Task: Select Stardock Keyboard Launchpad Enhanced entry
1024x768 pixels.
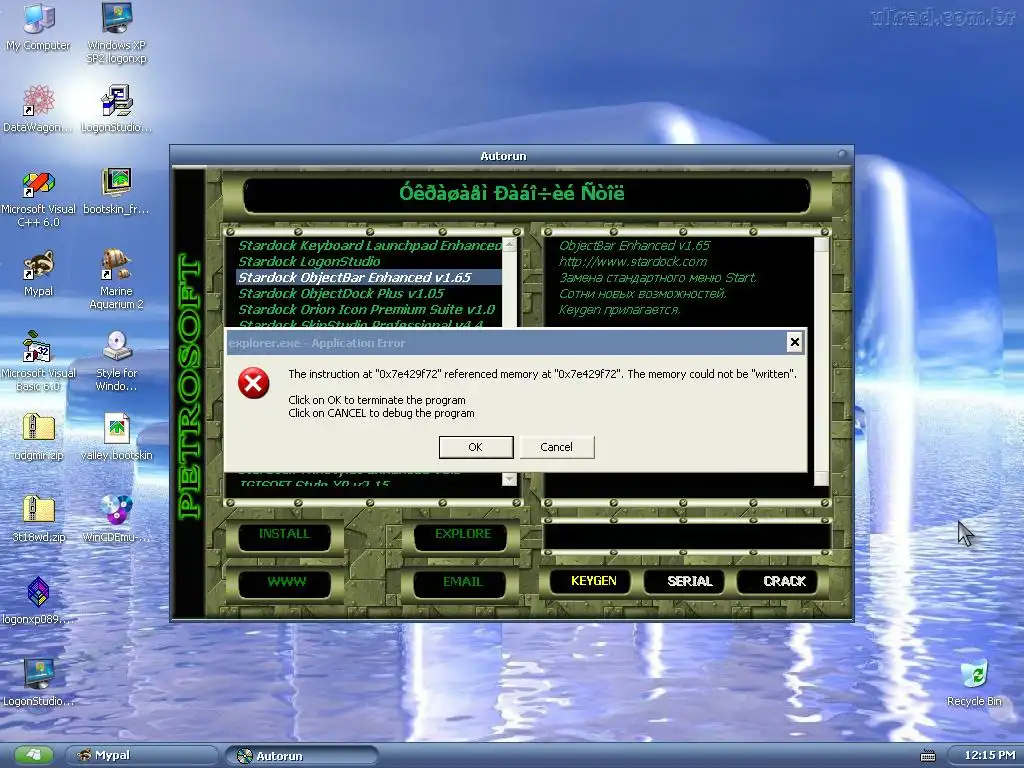Action: [x=369, y=246]
